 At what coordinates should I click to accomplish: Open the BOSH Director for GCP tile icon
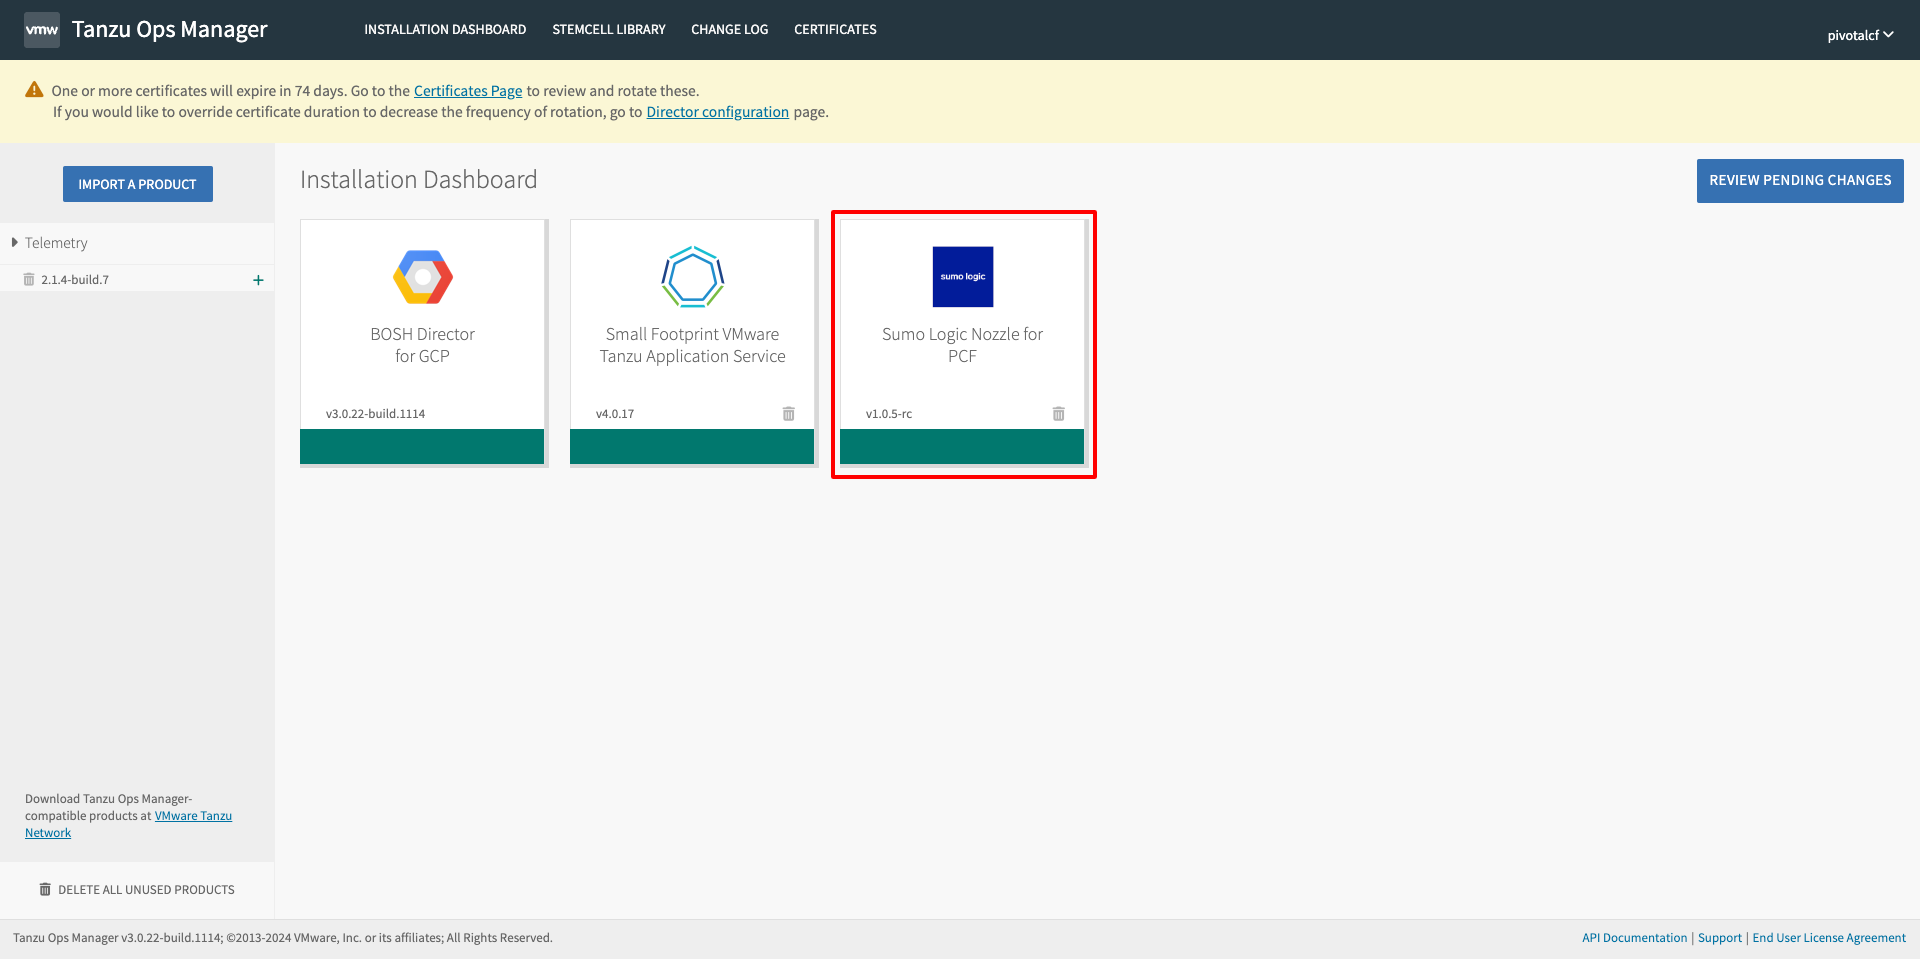(422, 277)
